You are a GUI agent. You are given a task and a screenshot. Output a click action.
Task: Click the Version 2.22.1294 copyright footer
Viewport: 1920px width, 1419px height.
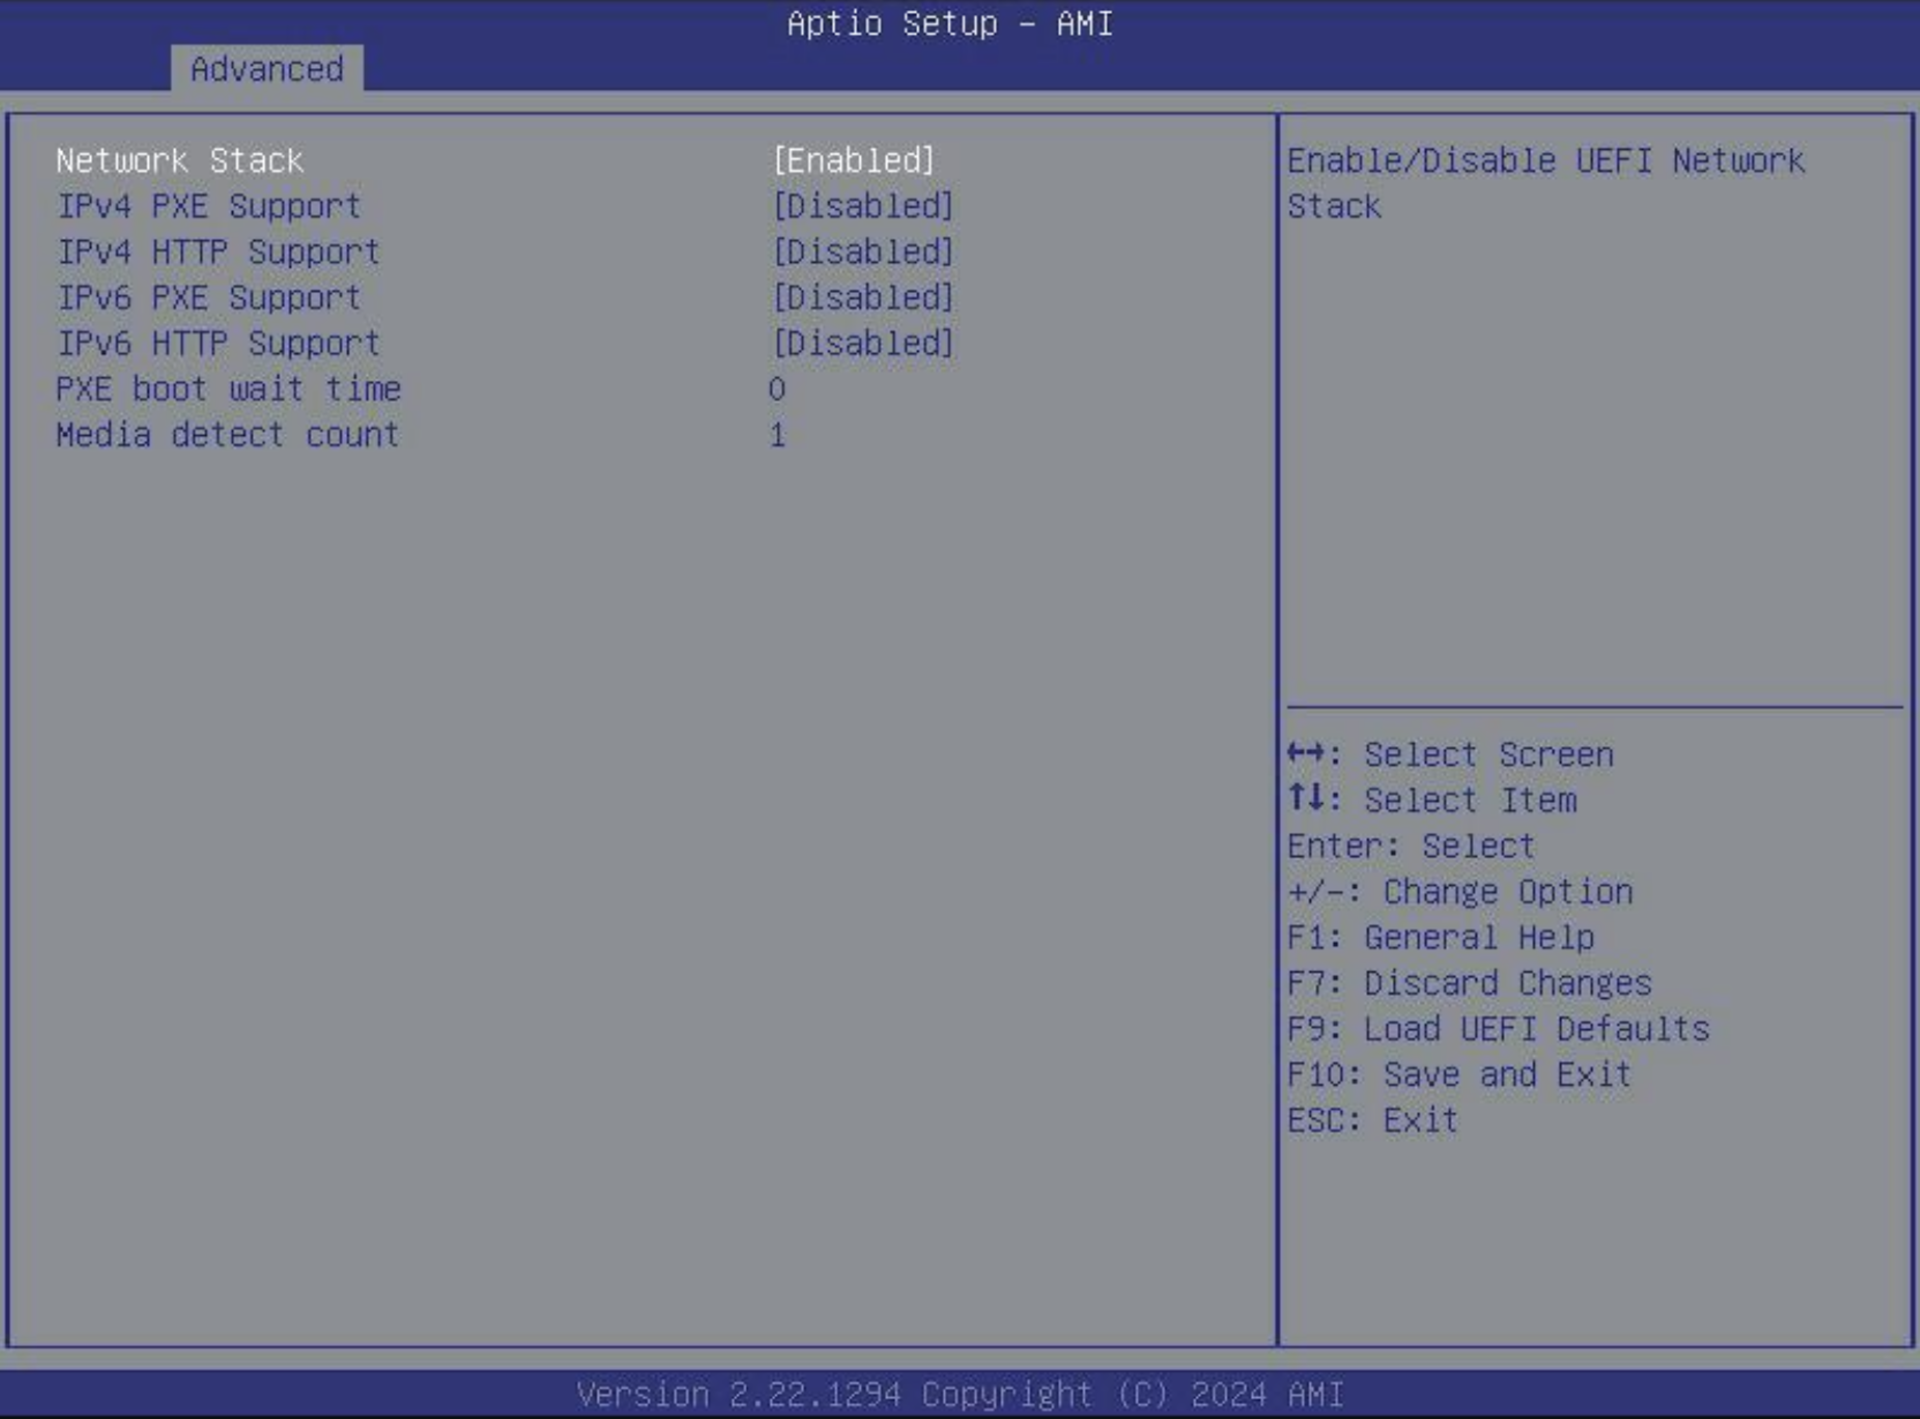point(960,1394)
